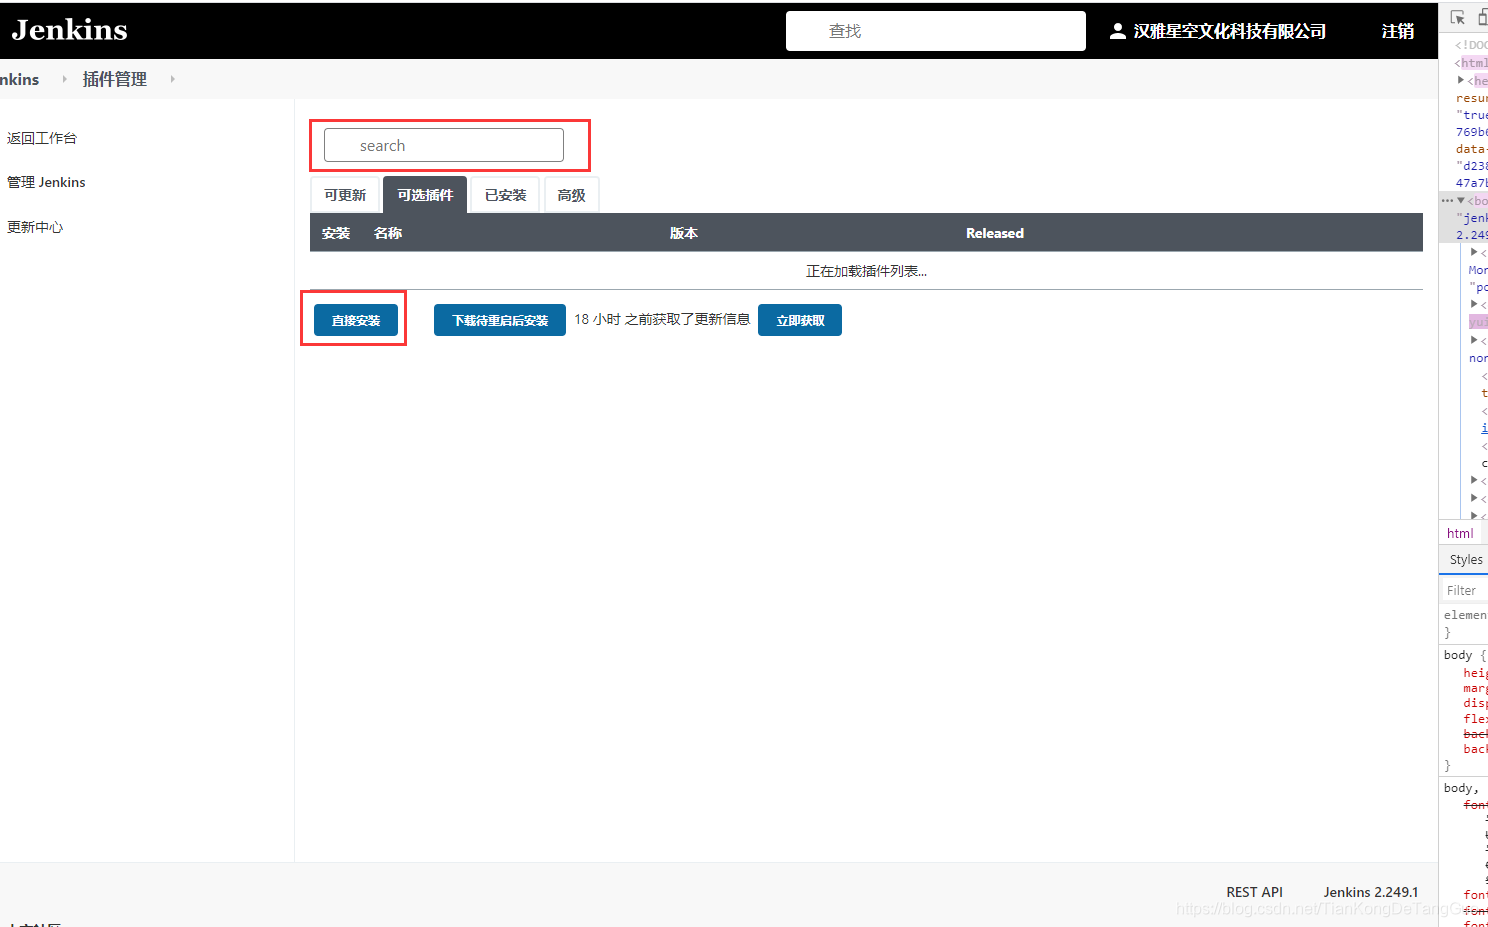Open 更新中心 in sidebar
The width and height of the screenshot is (1488, 927).
[x=35, y=227]
